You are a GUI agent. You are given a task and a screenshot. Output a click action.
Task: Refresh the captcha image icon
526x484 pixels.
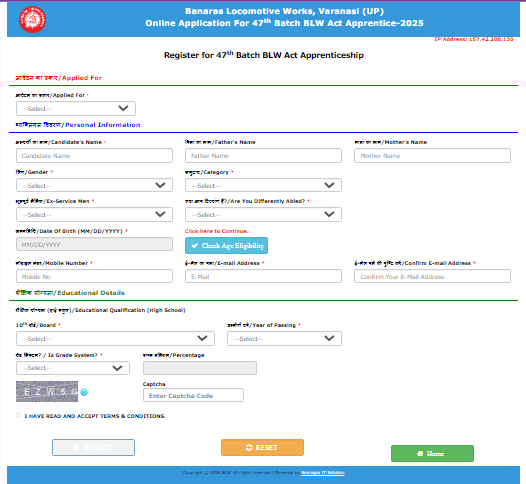coord(84,392)
